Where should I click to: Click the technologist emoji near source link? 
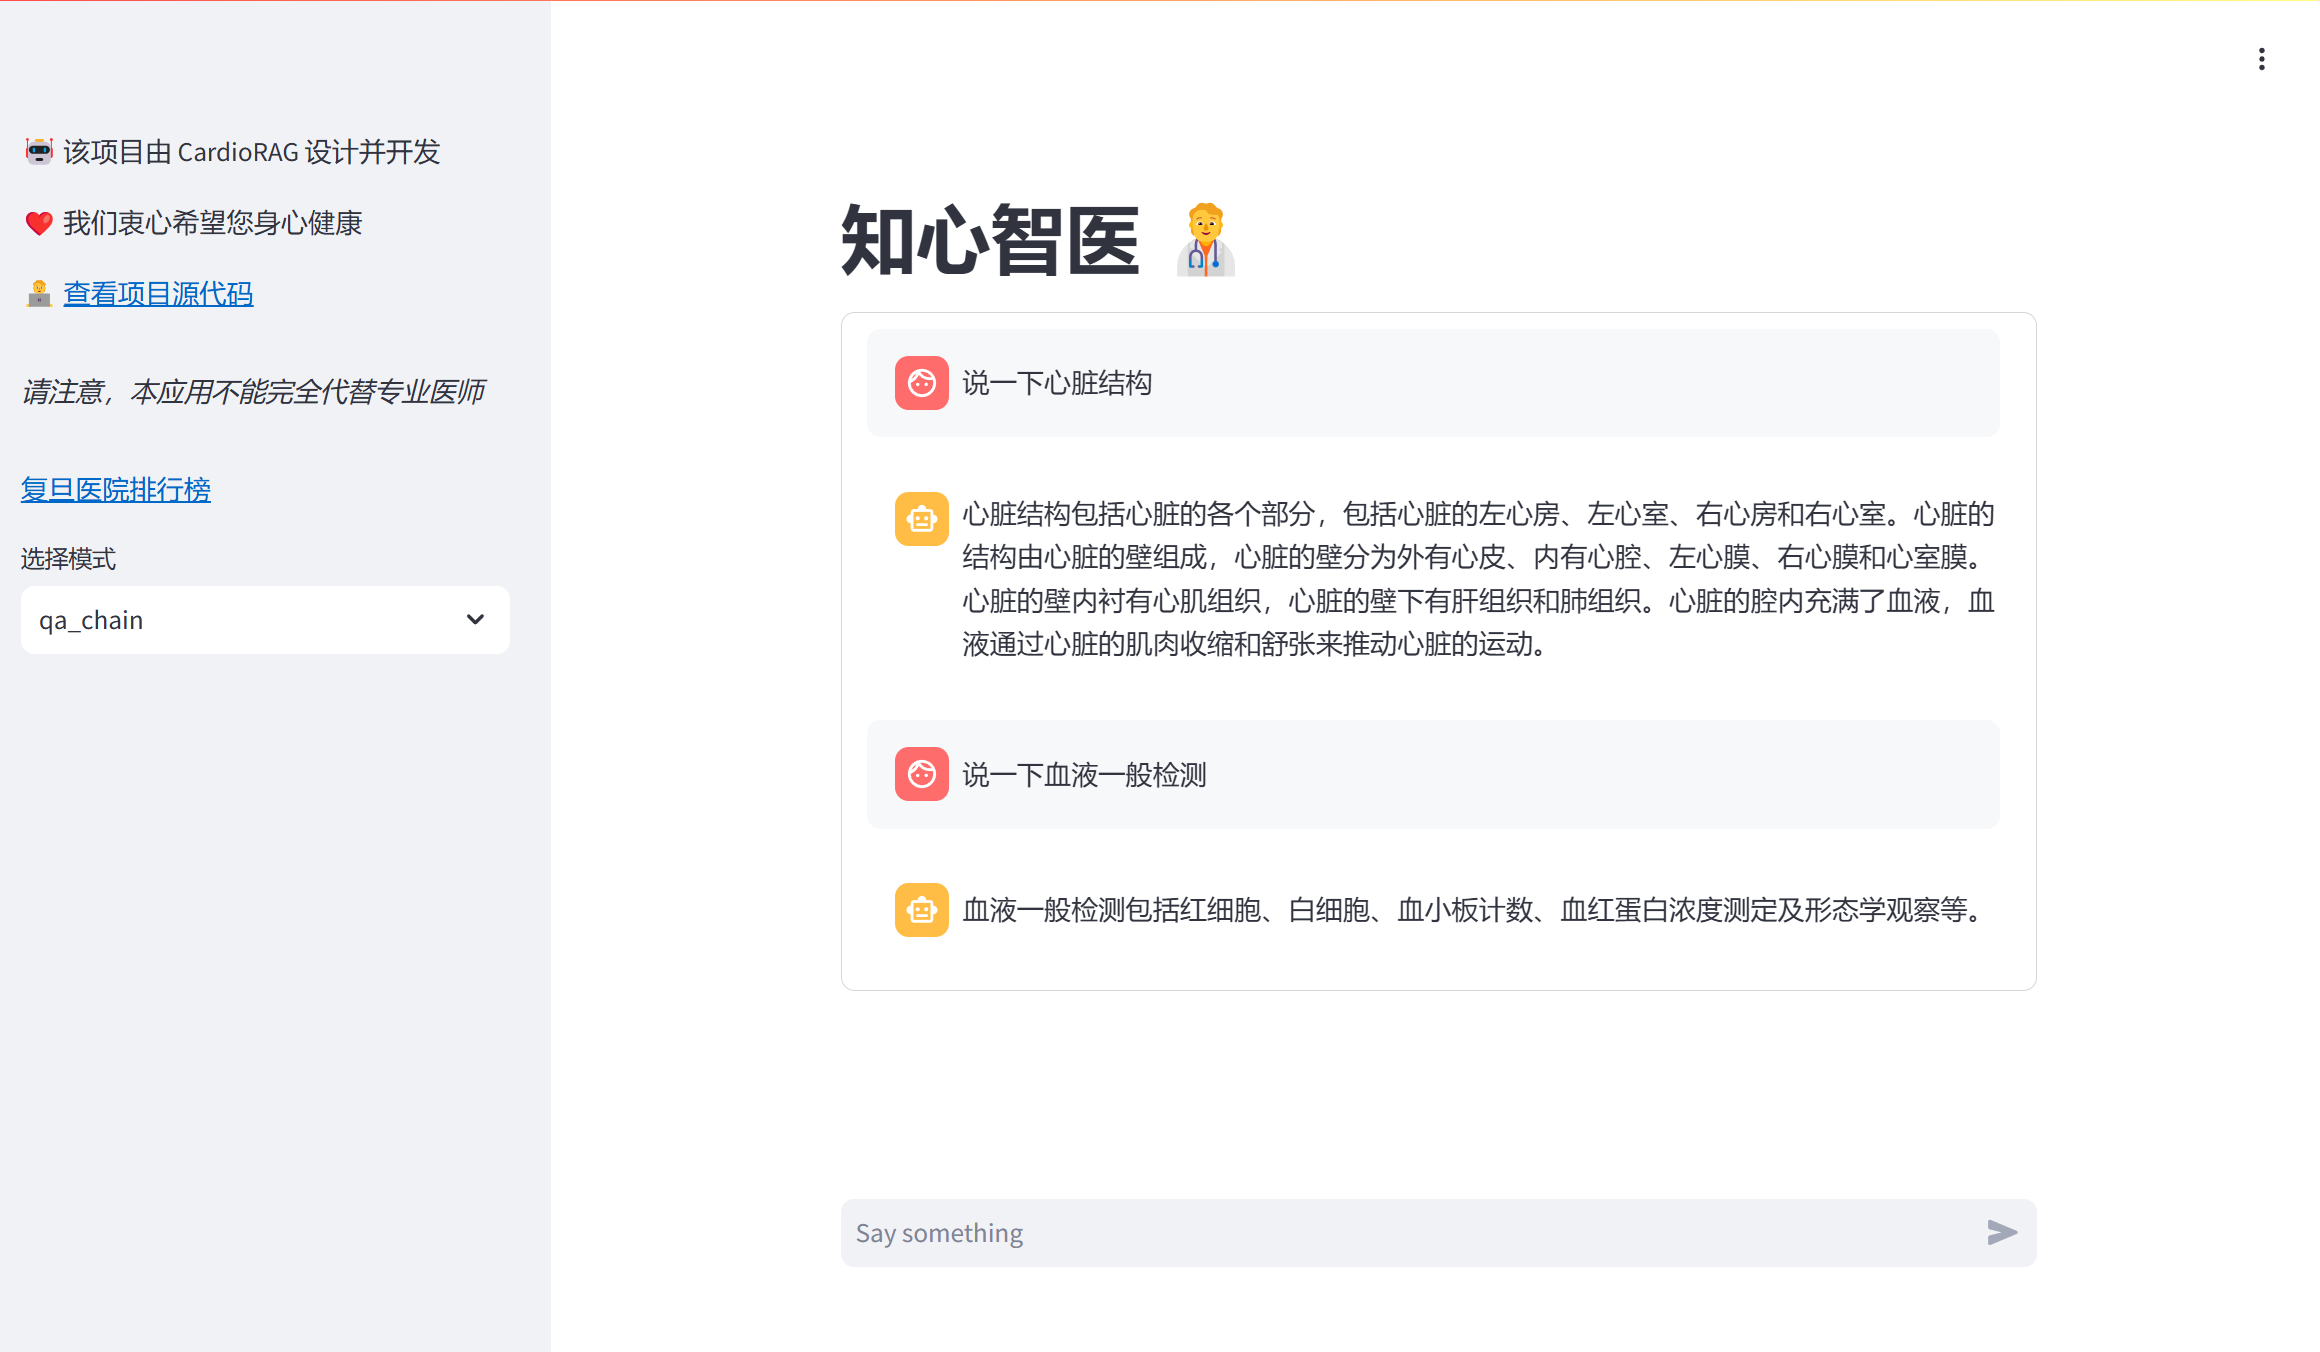tap(39, 294)
